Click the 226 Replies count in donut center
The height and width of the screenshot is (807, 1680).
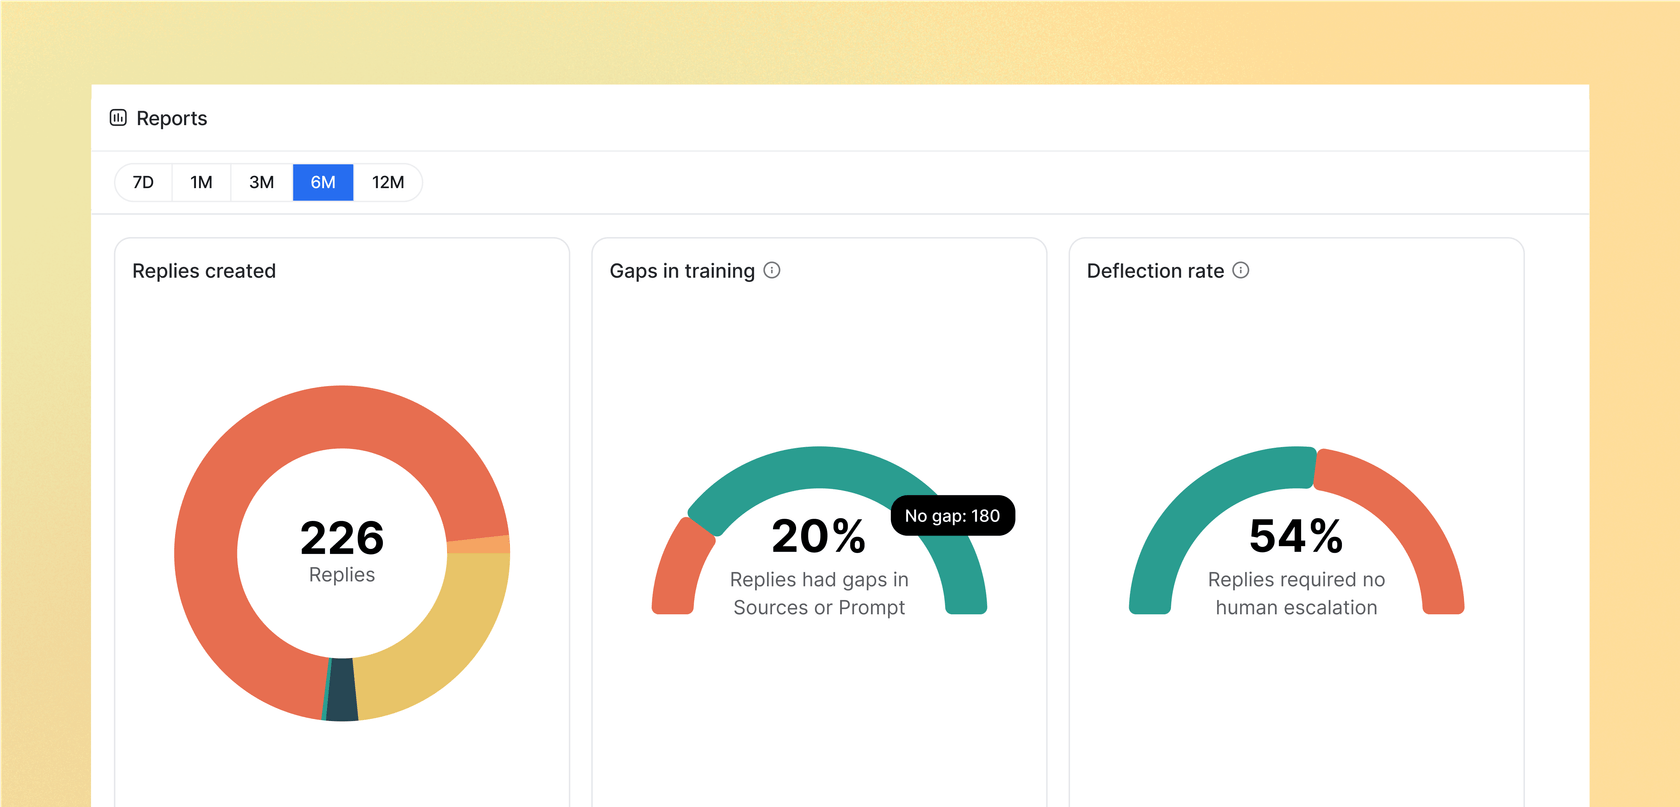(342, 539)
